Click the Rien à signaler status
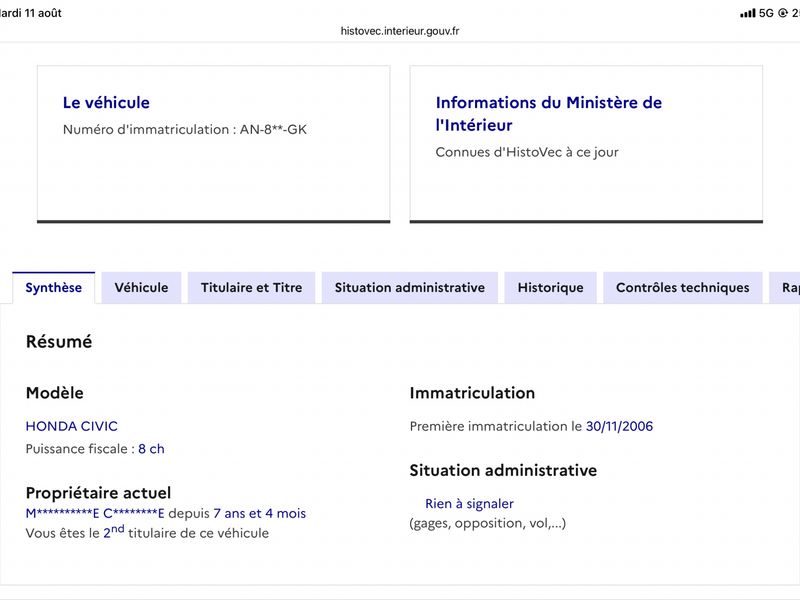The image size is (800, 600). (x=469, y=504)
